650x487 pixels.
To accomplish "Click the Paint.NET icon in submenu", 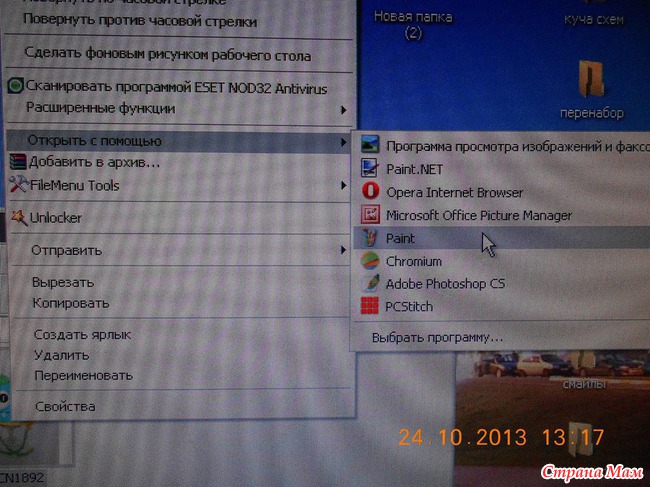I will 371,169.
